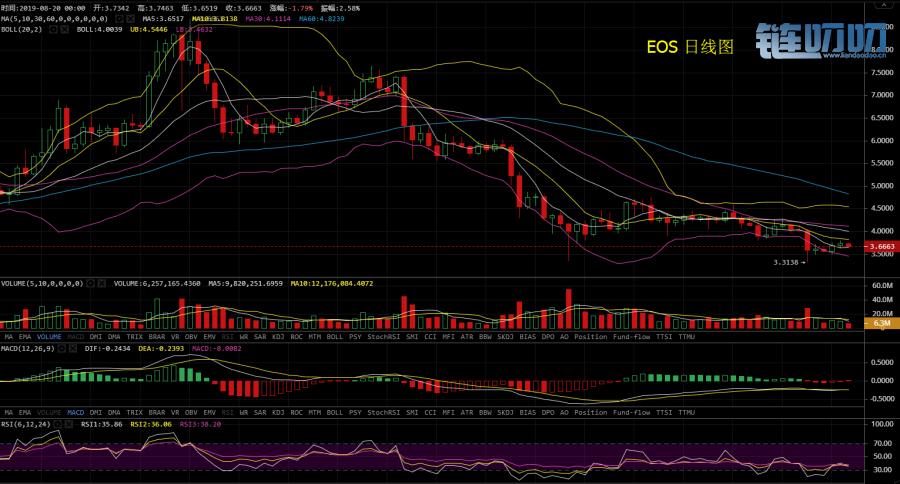Select DMA tab under the volume pane

pyautogui.click(x=114, y=337)
